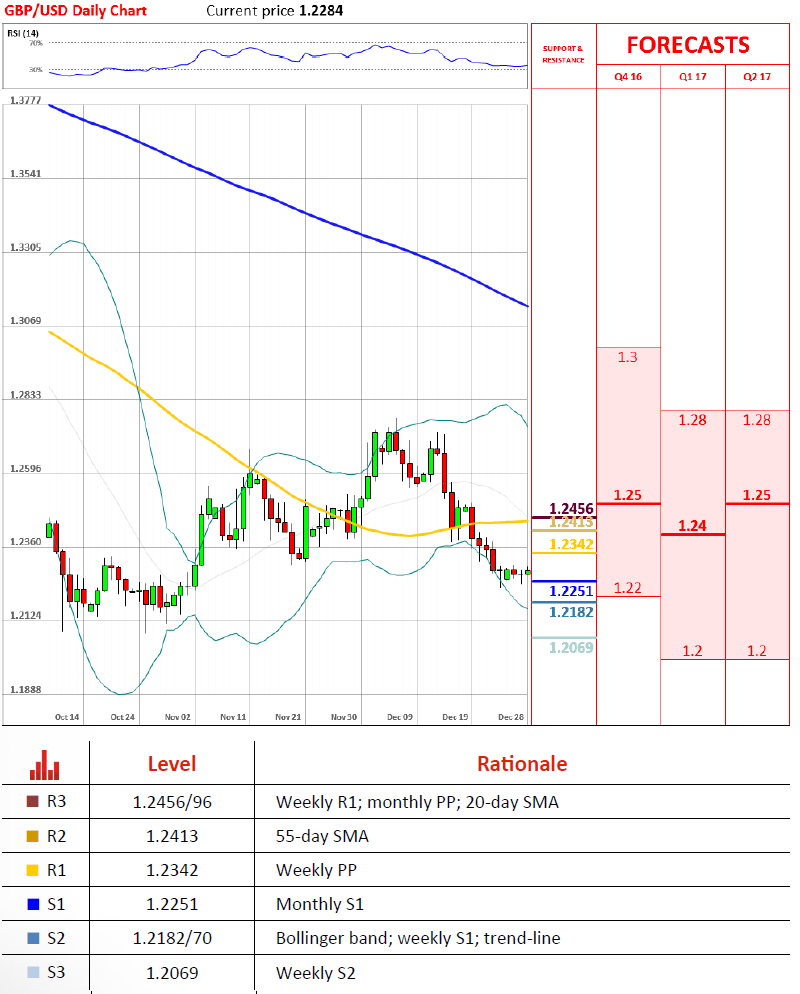
Task: Click the 1.28 value in Q1 17 column
Action: pyautogui.click(x=692, y=420)
